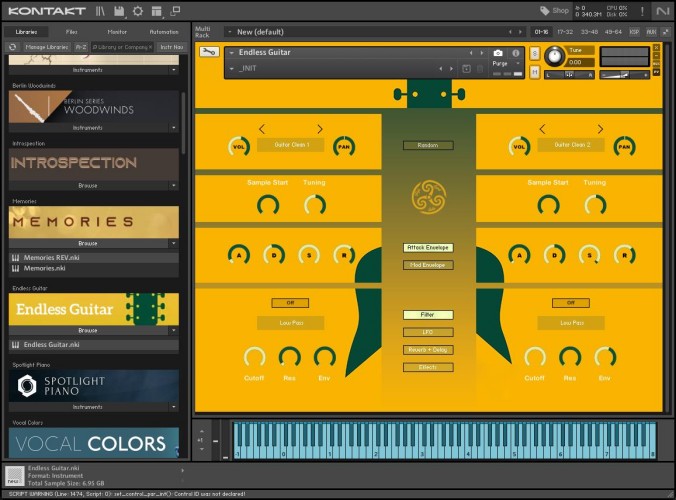Click the Random button
Viewport: 676px width, 500px height.
pos(428,145)
